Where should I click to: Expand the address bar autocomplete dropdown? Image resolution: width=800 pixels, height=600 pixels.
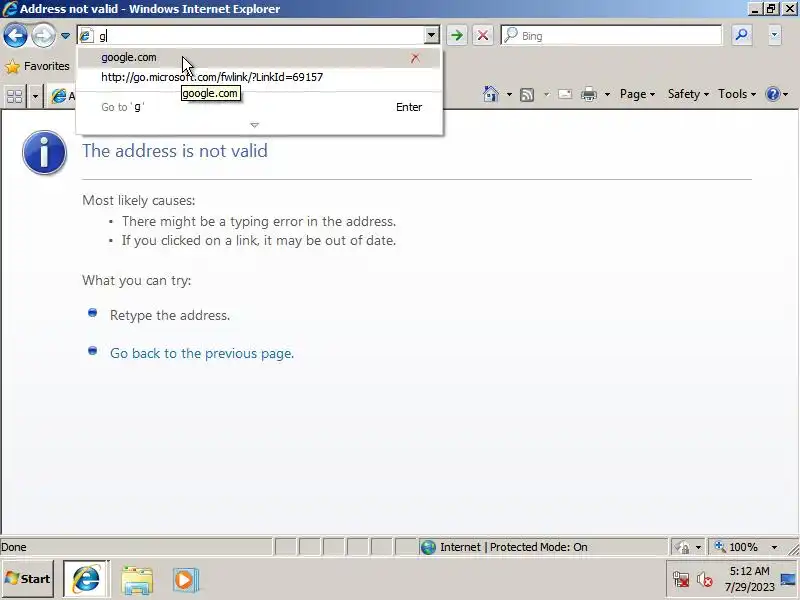[431, 36]
